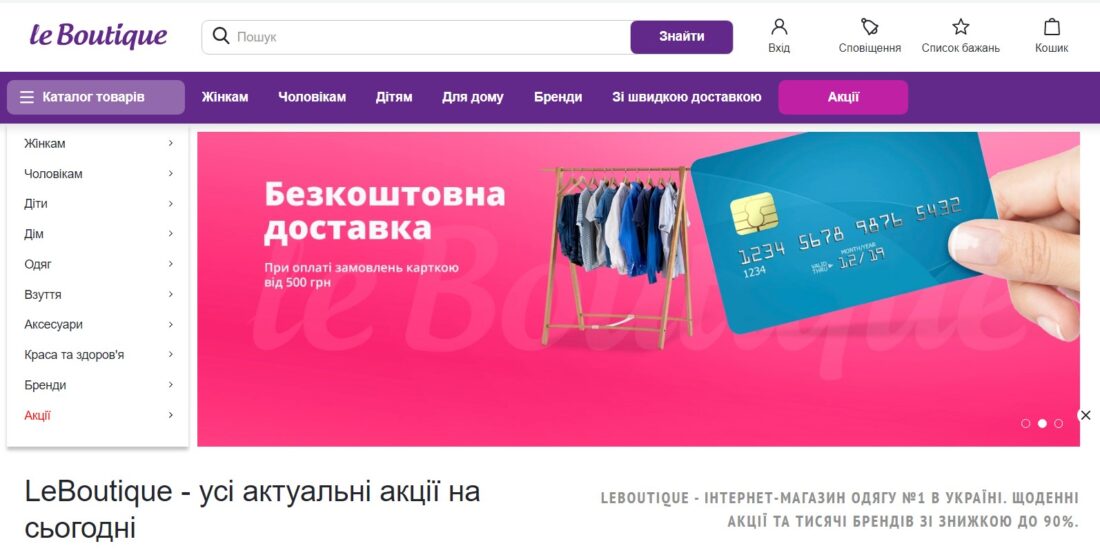Click the magnifier icon in search bar
The width and height of the screenshot is (1100, 555).
pyautogui.click(x=221, y=36)
